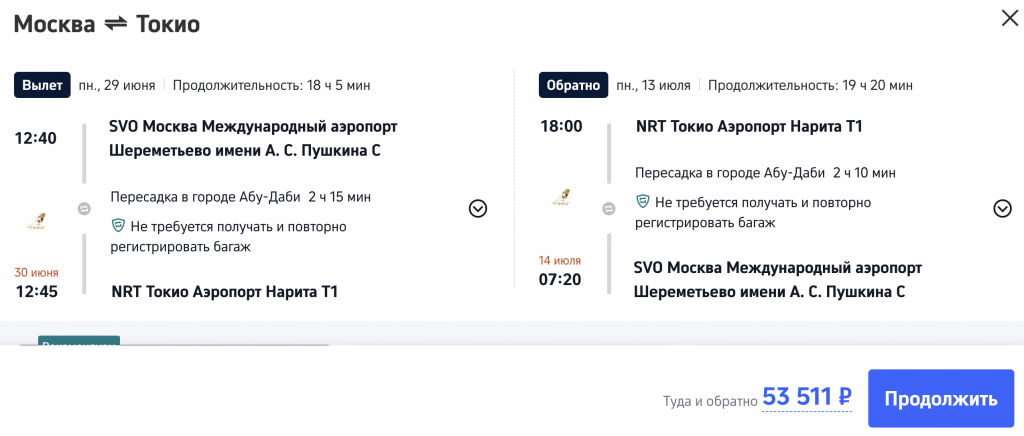Viewport: 1024px width, 436px height.
Task: Select the Вылет badge
Action: point(42,85)
